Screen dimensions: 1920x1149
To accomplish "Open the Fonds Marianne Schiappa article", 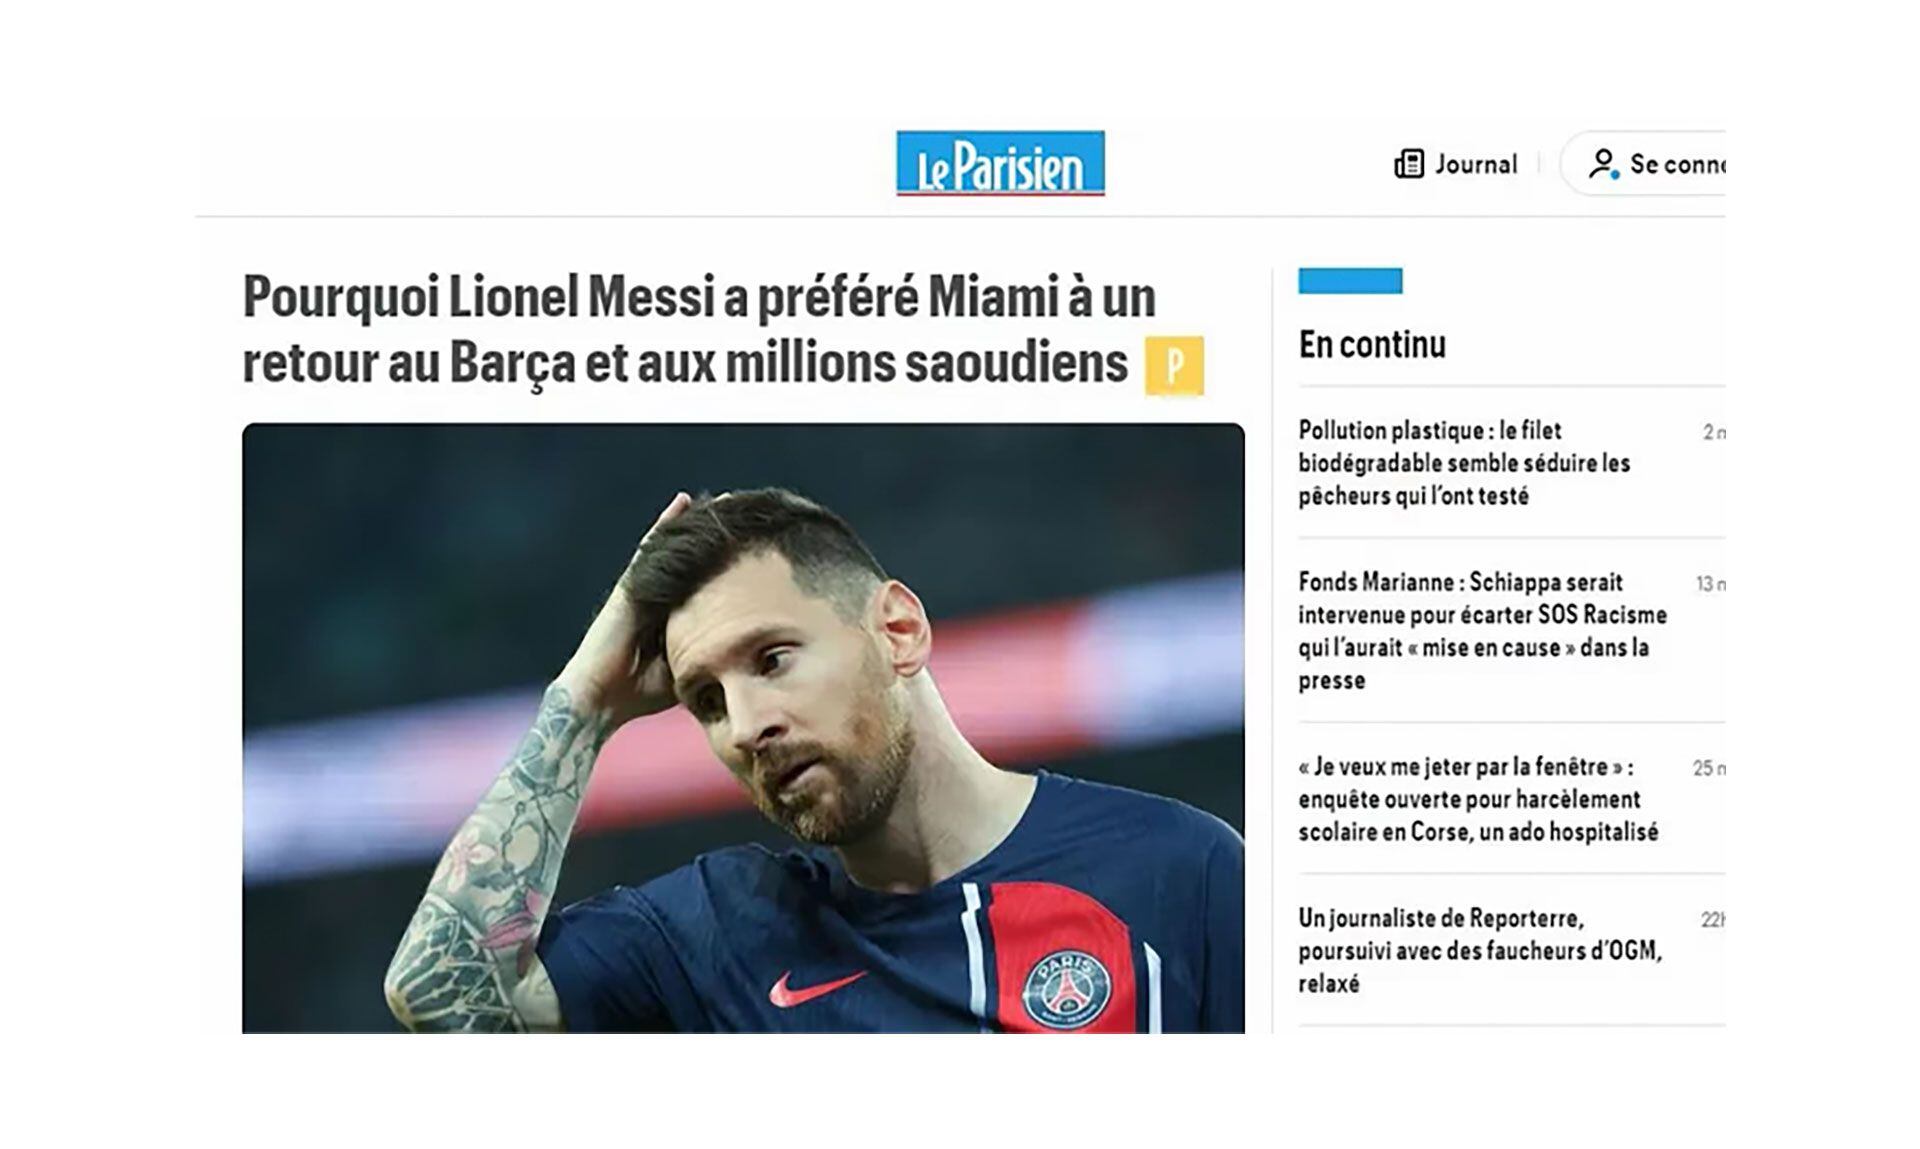I will (1482, 631).
